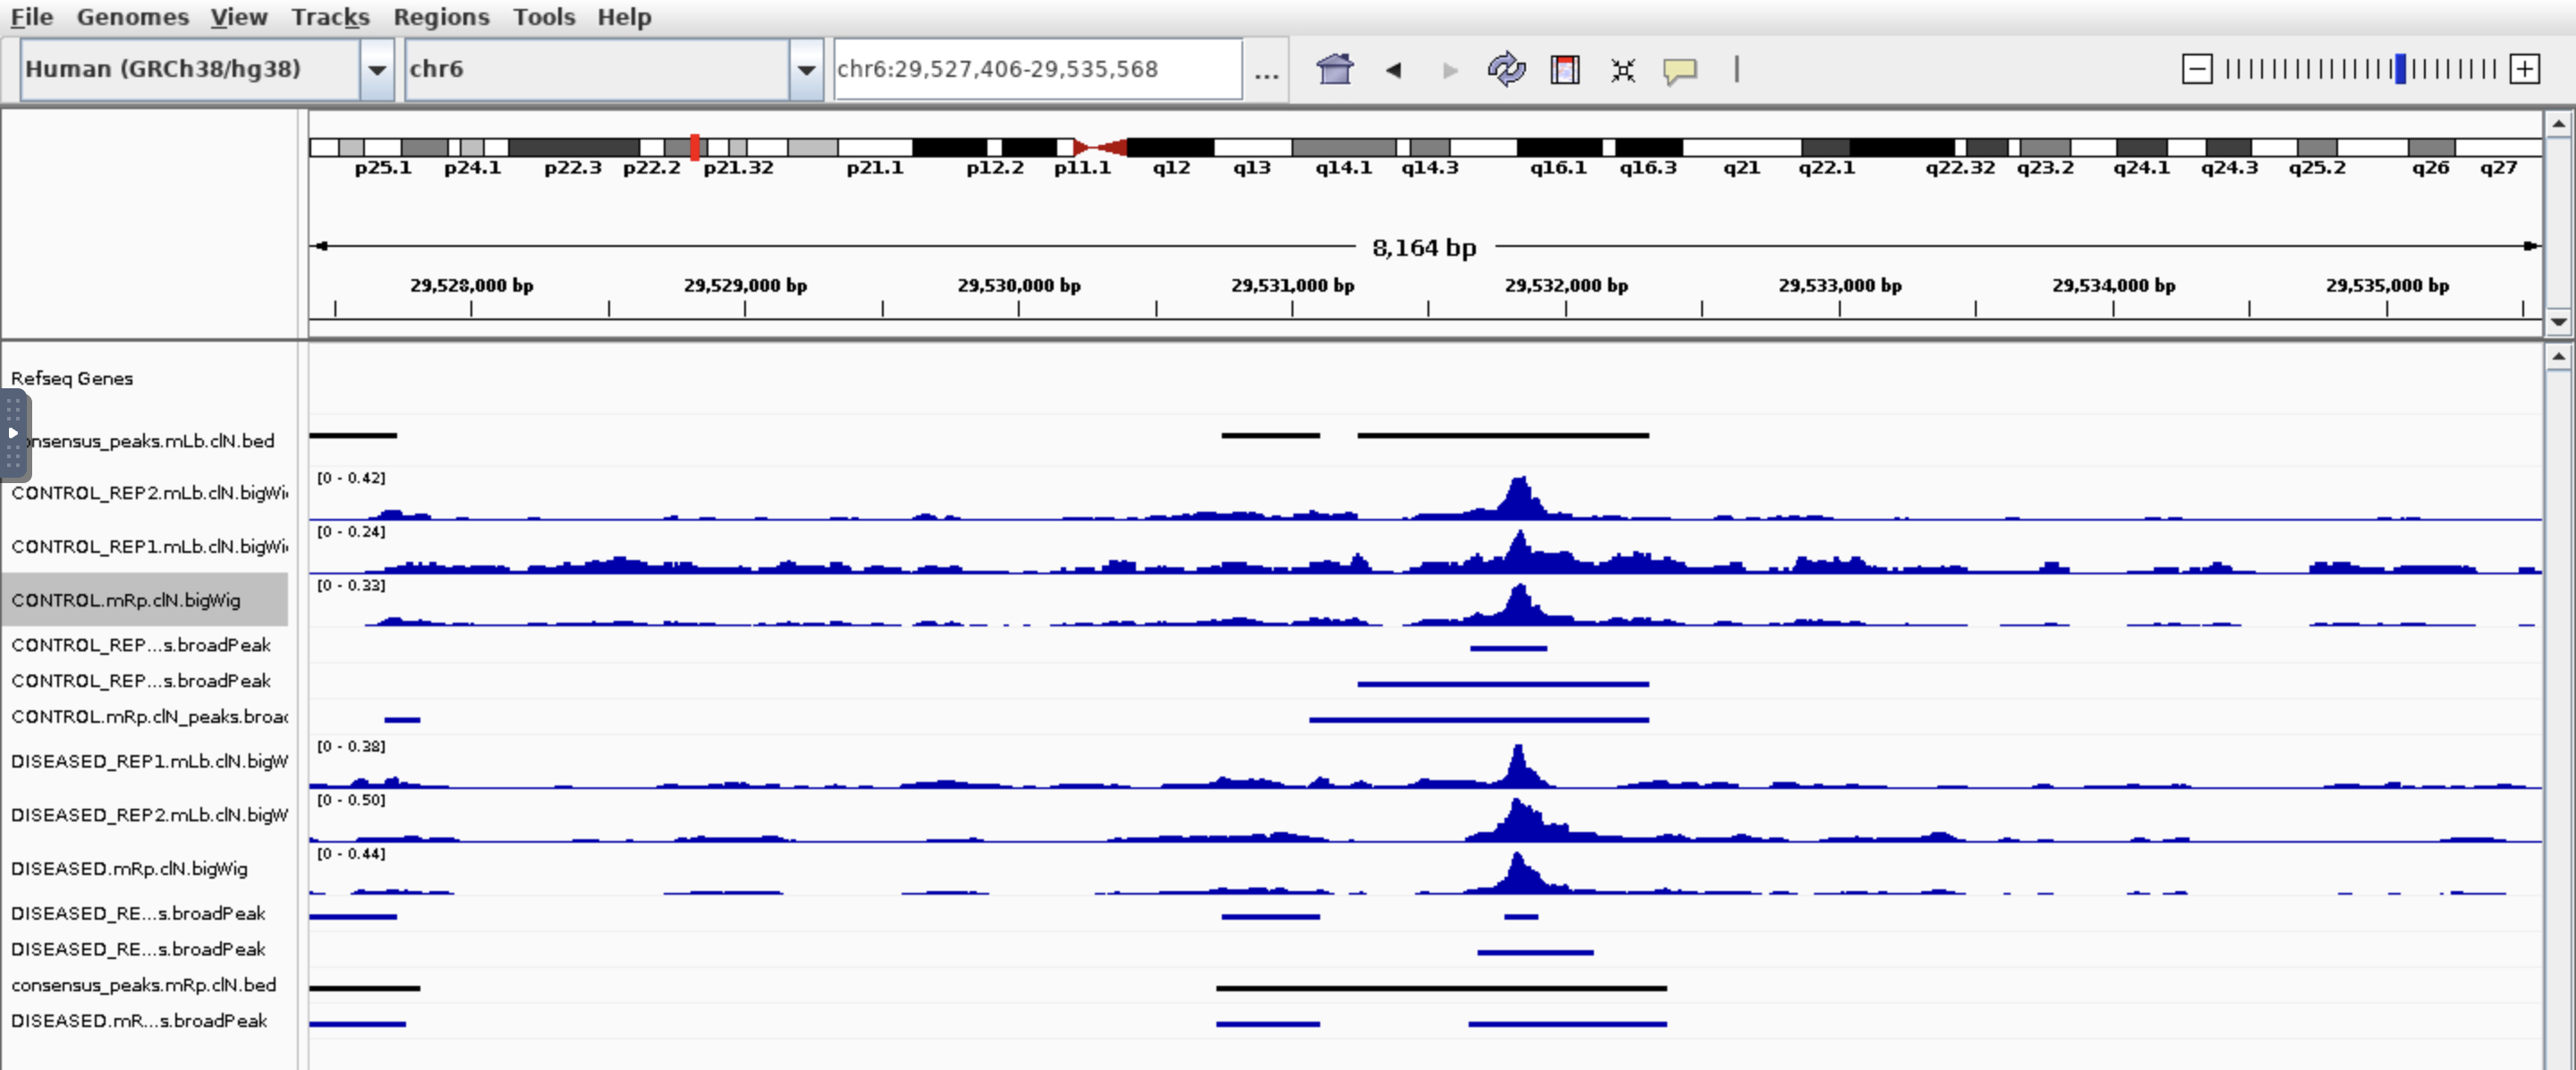Click the centromere on the chr6 ideogram
The height and width of the screenshot is (1070, 2576).
click(x=1099, y=147)
